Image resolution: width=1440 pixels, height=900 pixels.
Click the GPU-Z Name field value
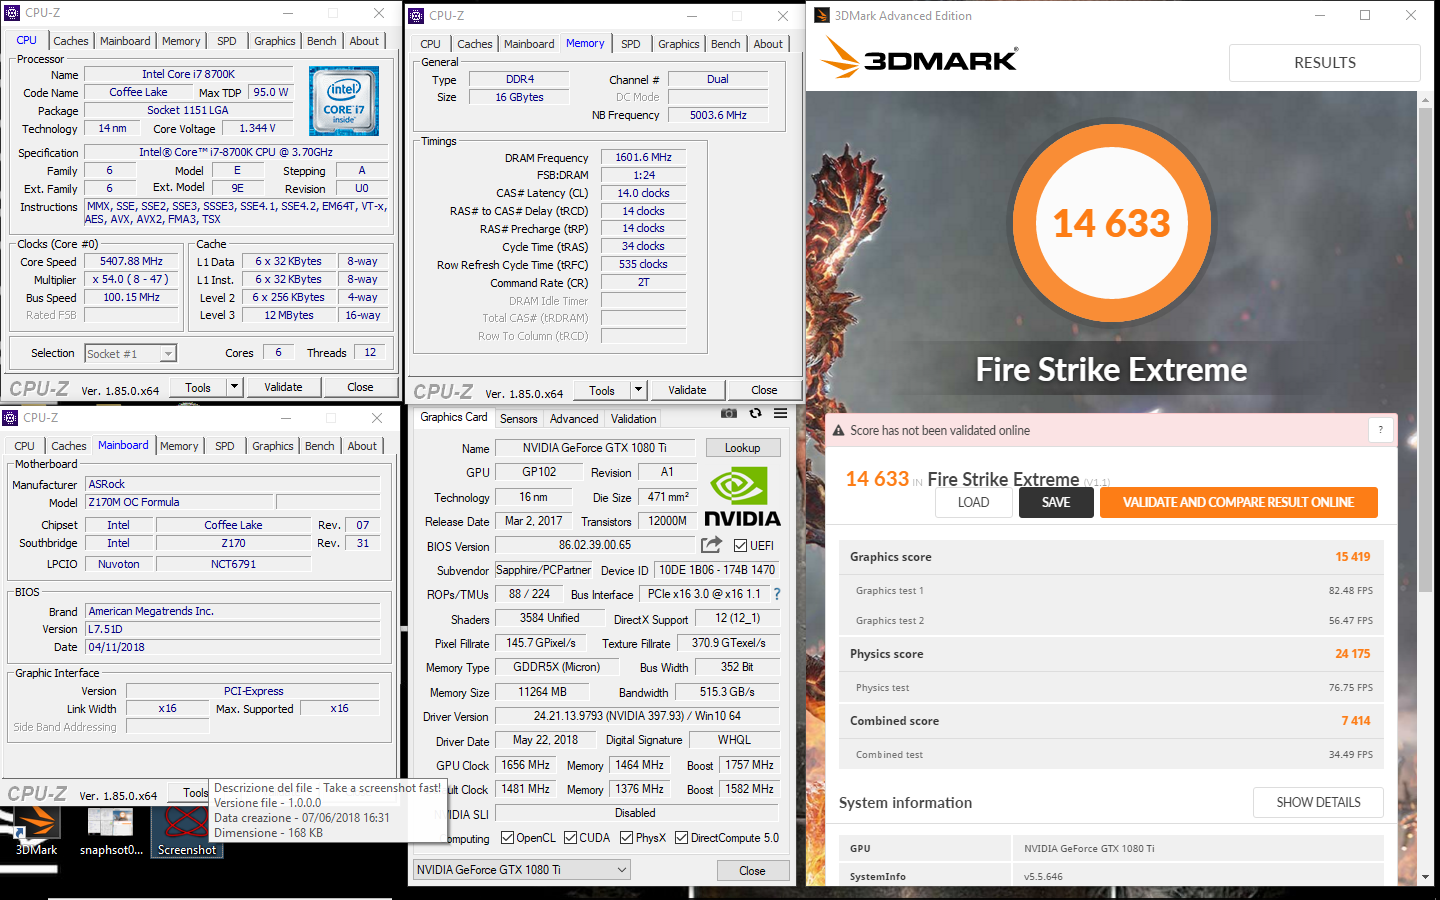point(594,448)
